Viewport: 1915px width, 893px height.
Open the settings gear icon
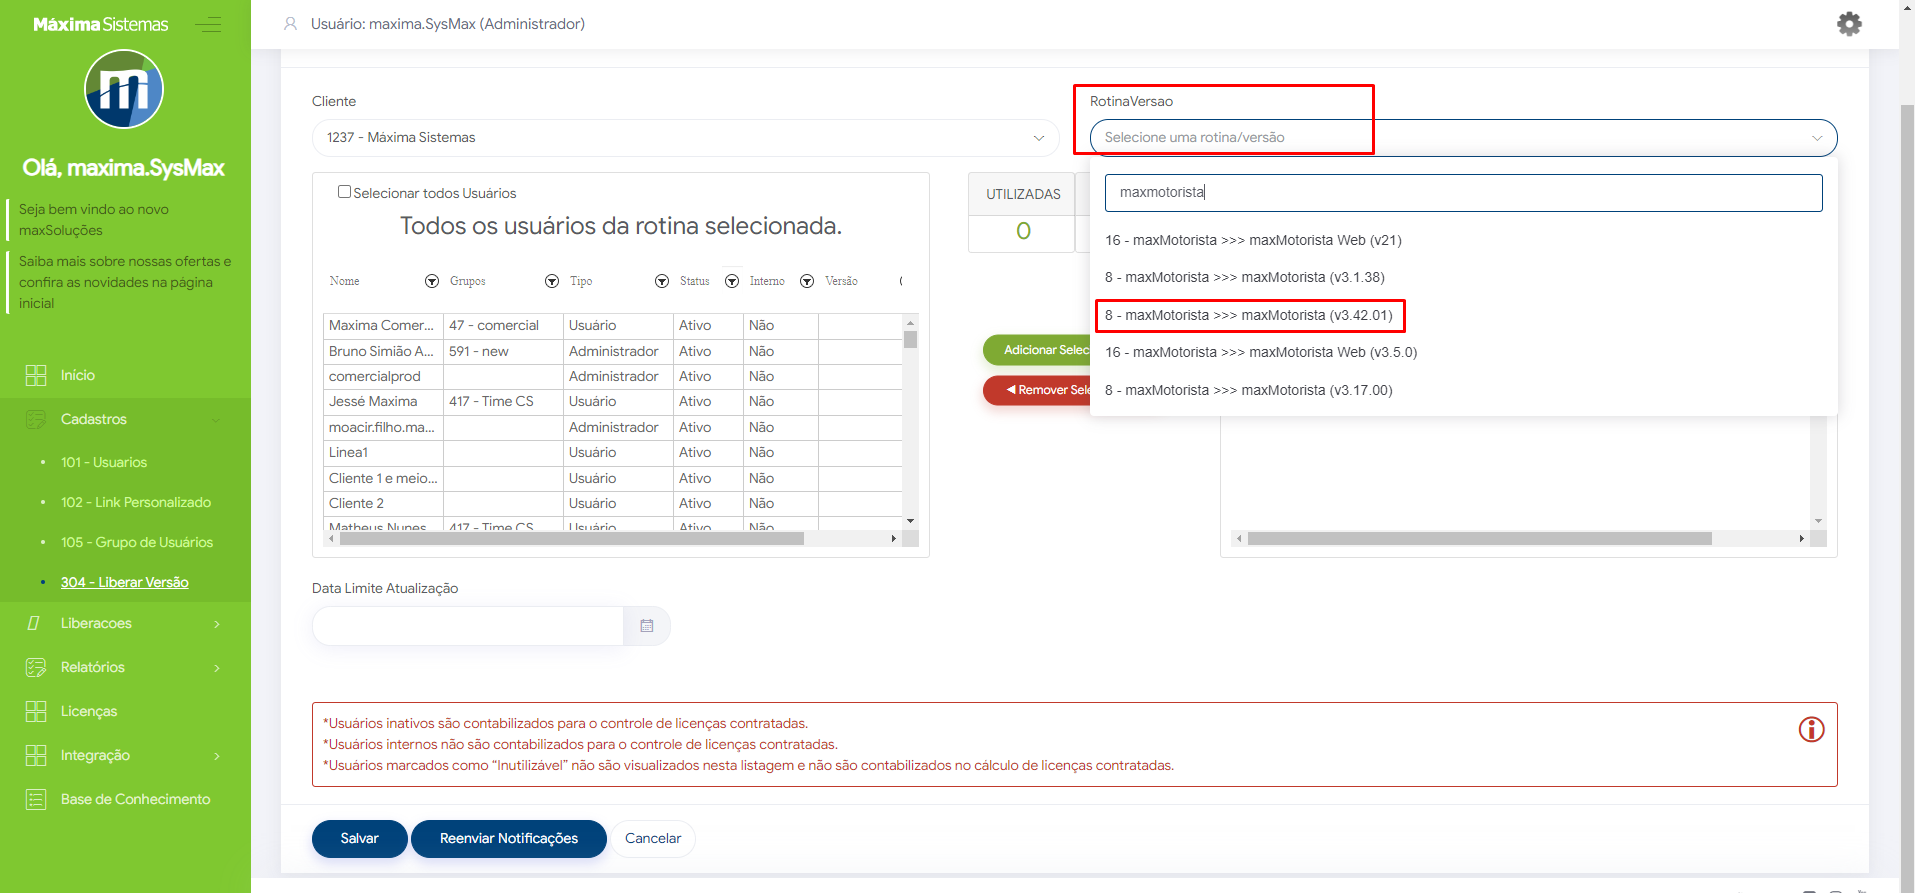click(1849, 24)
